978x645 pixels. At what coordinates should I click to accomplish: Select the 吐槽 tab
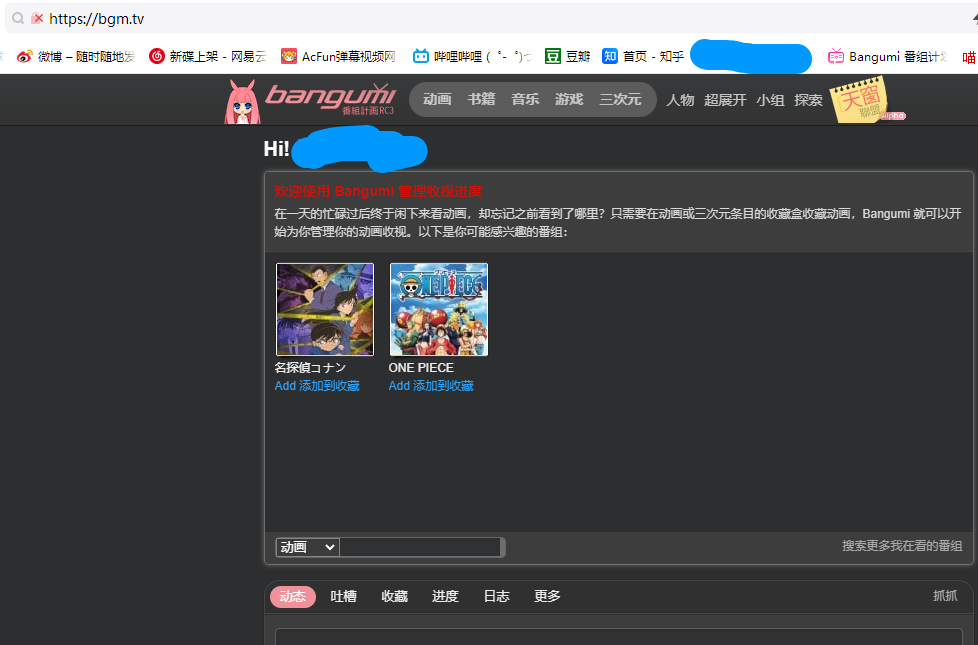[343, 596]
